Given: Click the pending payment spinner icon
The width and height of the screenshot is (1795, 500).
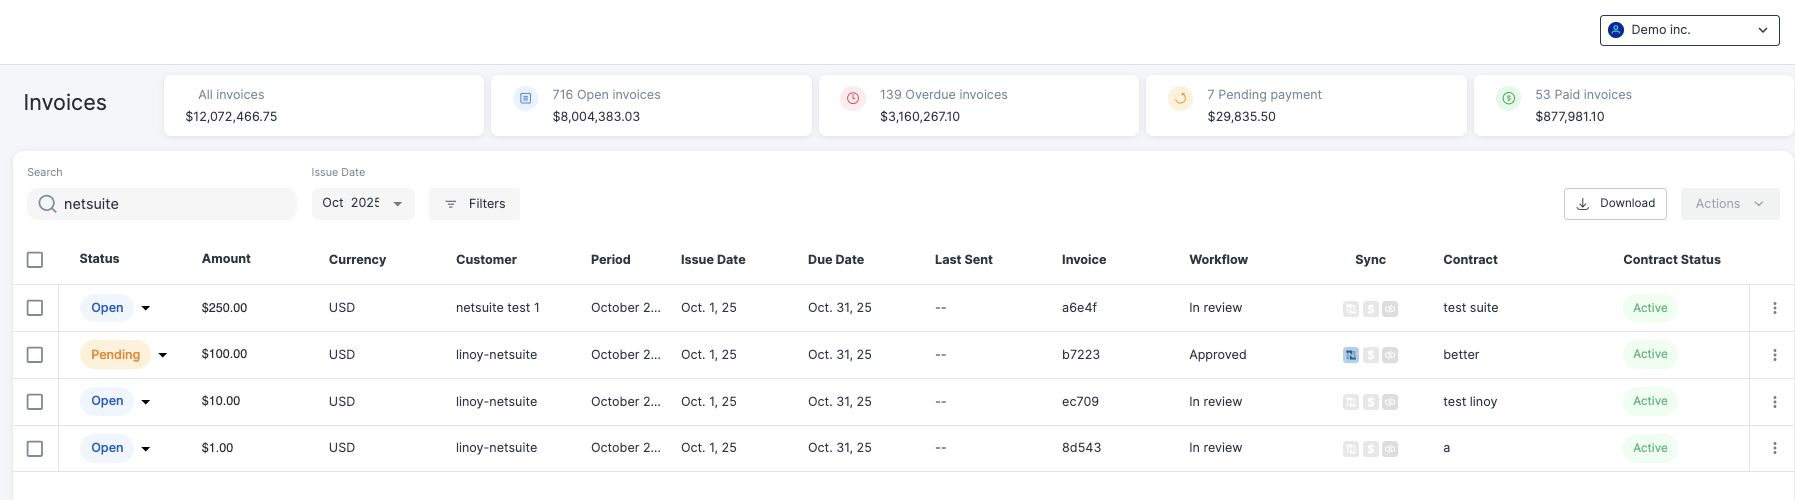Looking at the screenshot, I should click(1180, 98).
